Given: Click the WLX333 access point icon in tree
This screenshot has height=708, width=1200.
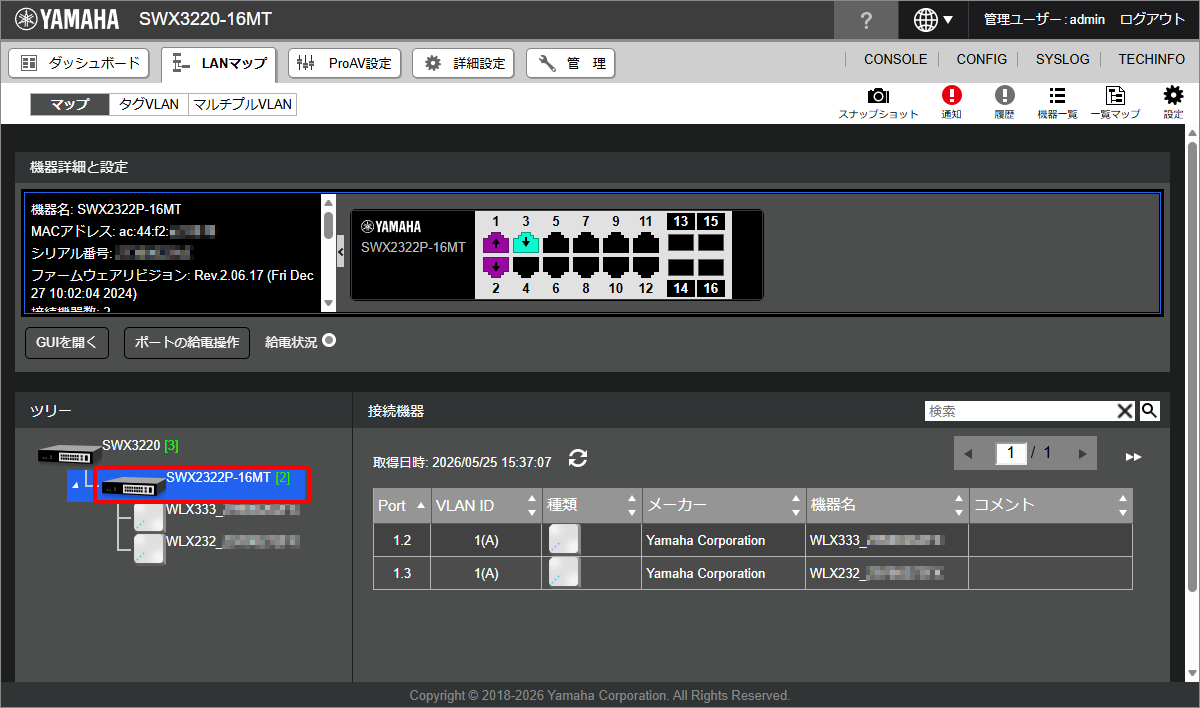Looking at the screenshot, I should pyautogui.click(x=149, y=518).
